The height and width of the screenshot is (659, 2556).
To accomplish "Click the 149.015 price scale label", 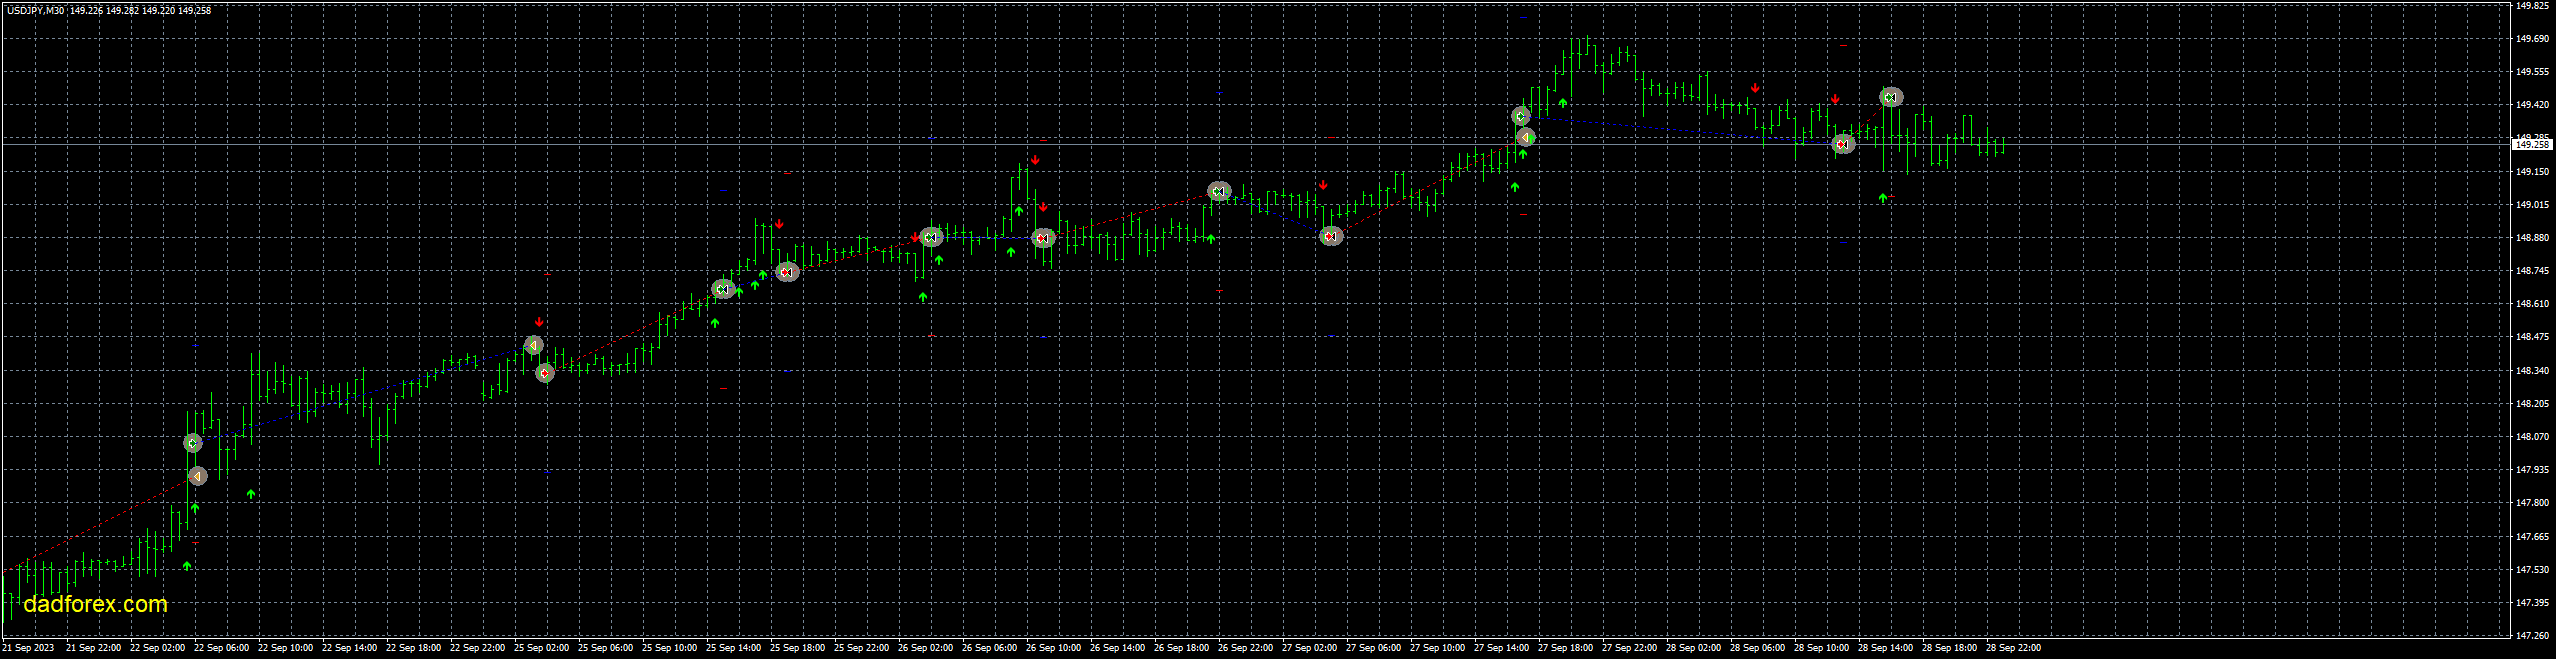I will 2532,205.
